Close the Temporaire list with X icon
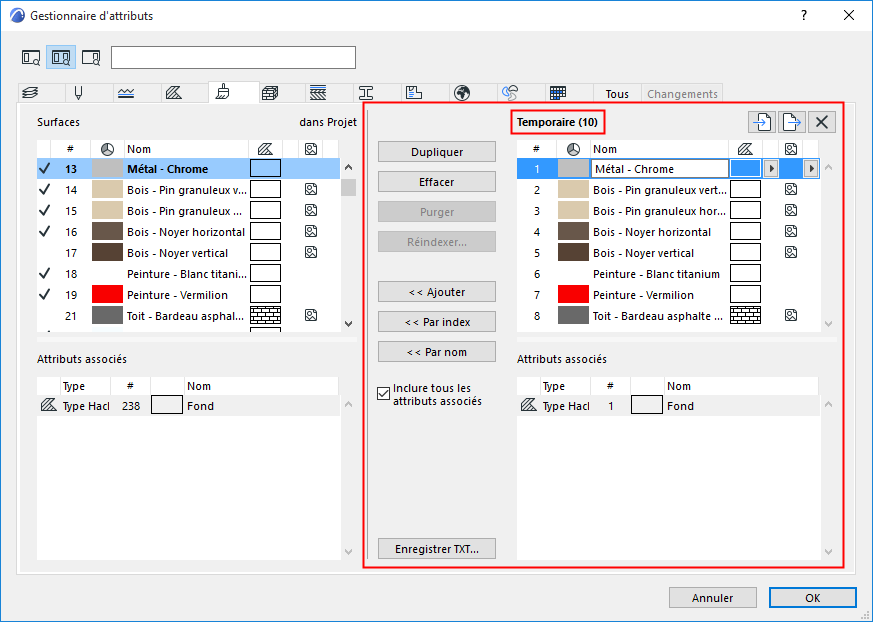This screenshot has height=622, width=873. coord(822,122)
